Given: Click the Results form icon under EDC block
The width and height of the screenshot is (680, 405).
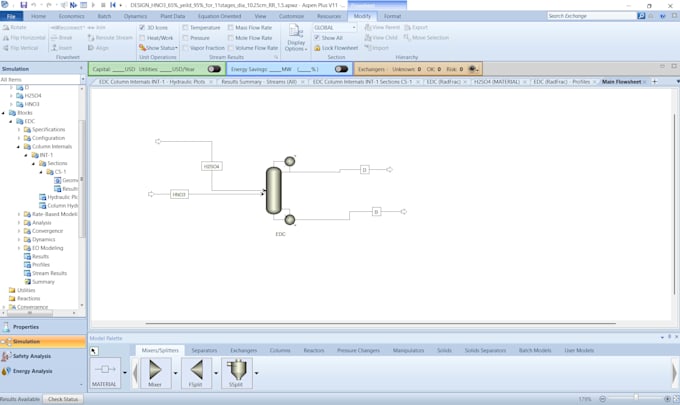Looking at the screenshot, I should click(x=27, y=256).
